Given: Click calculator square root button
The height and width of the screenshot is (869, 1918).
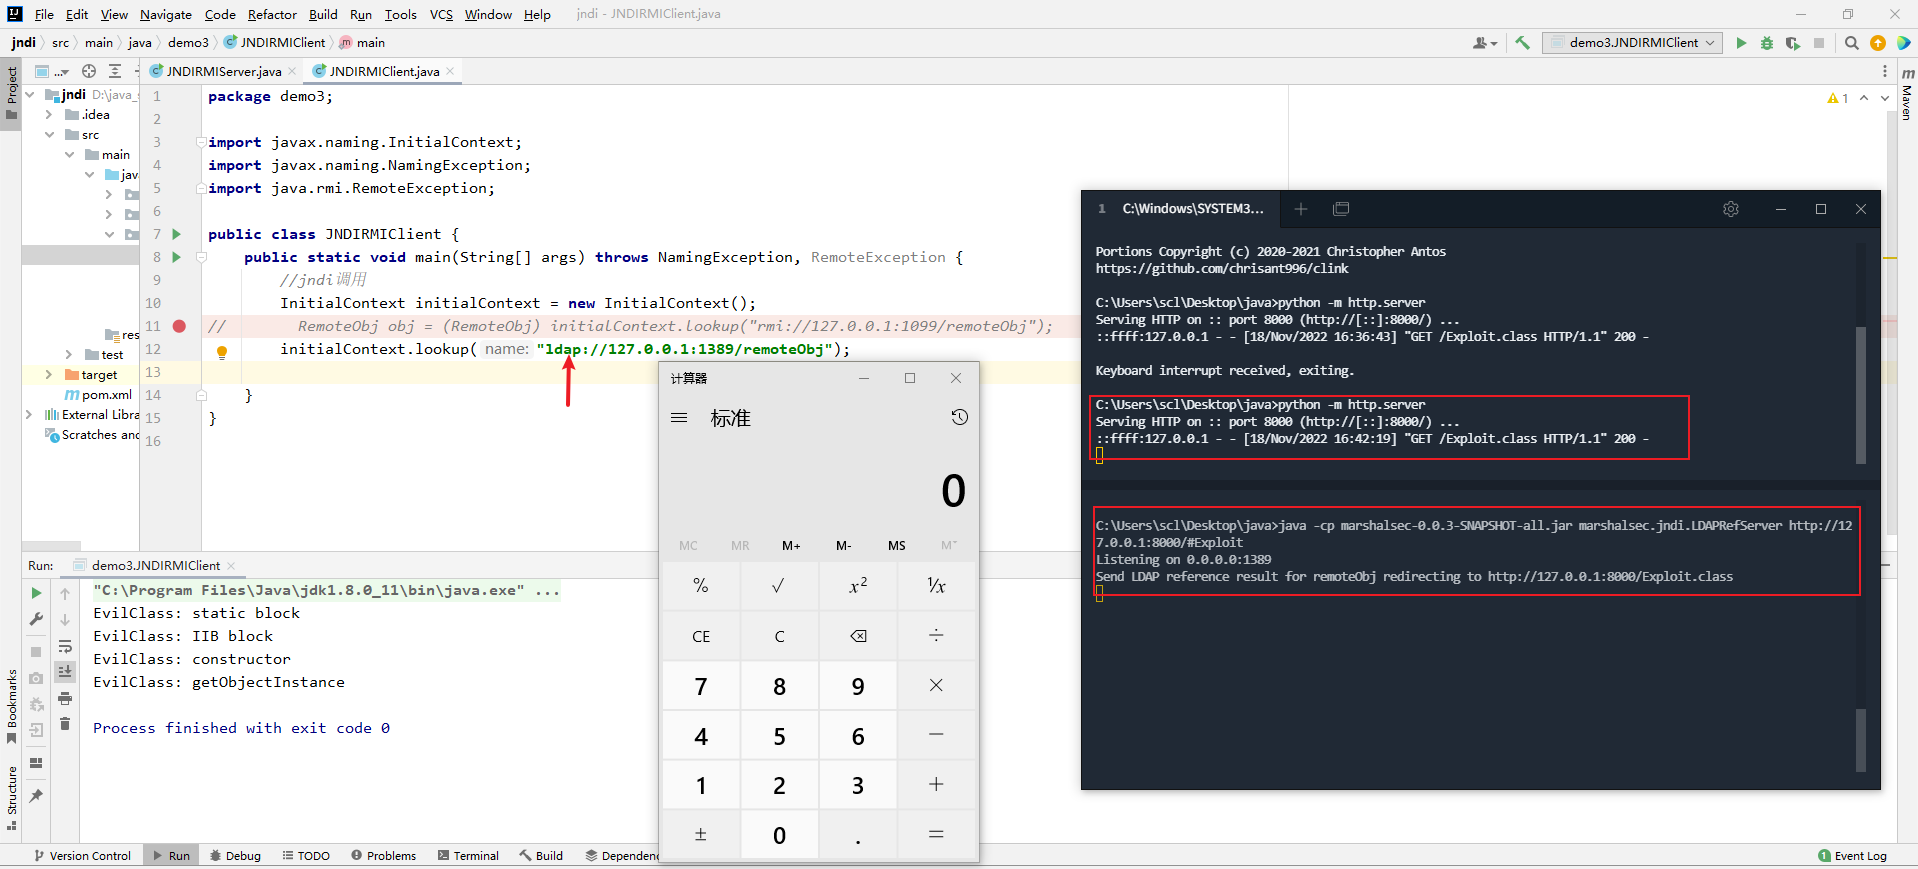Looking at the screenshot, I should [779, 586].
